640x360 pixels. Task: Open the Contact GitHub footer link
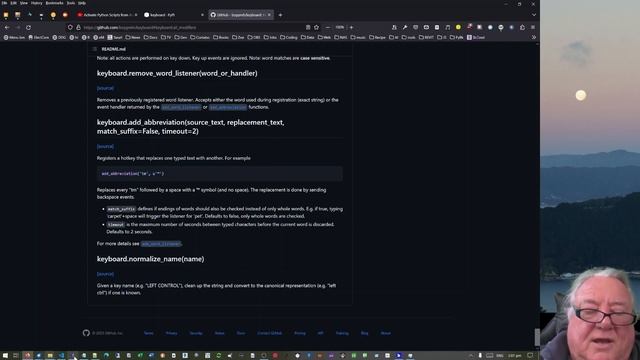[269, 333]
